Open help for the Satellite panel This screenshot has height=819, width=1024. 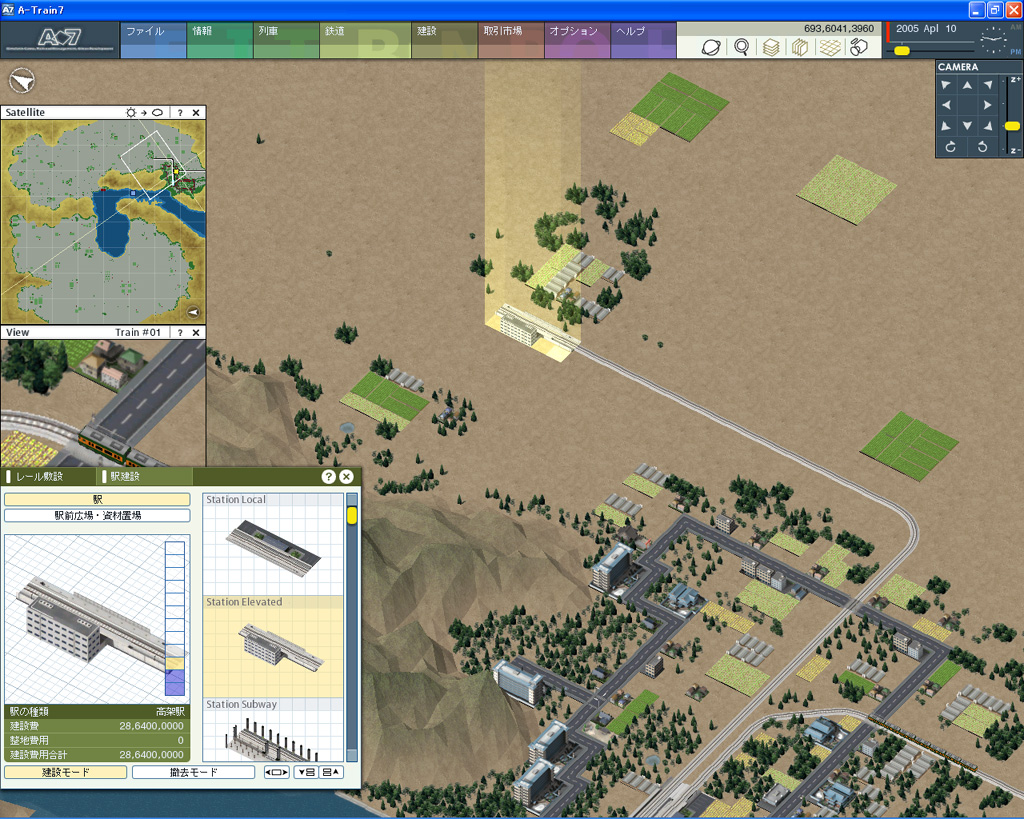(x=180, y=112)
